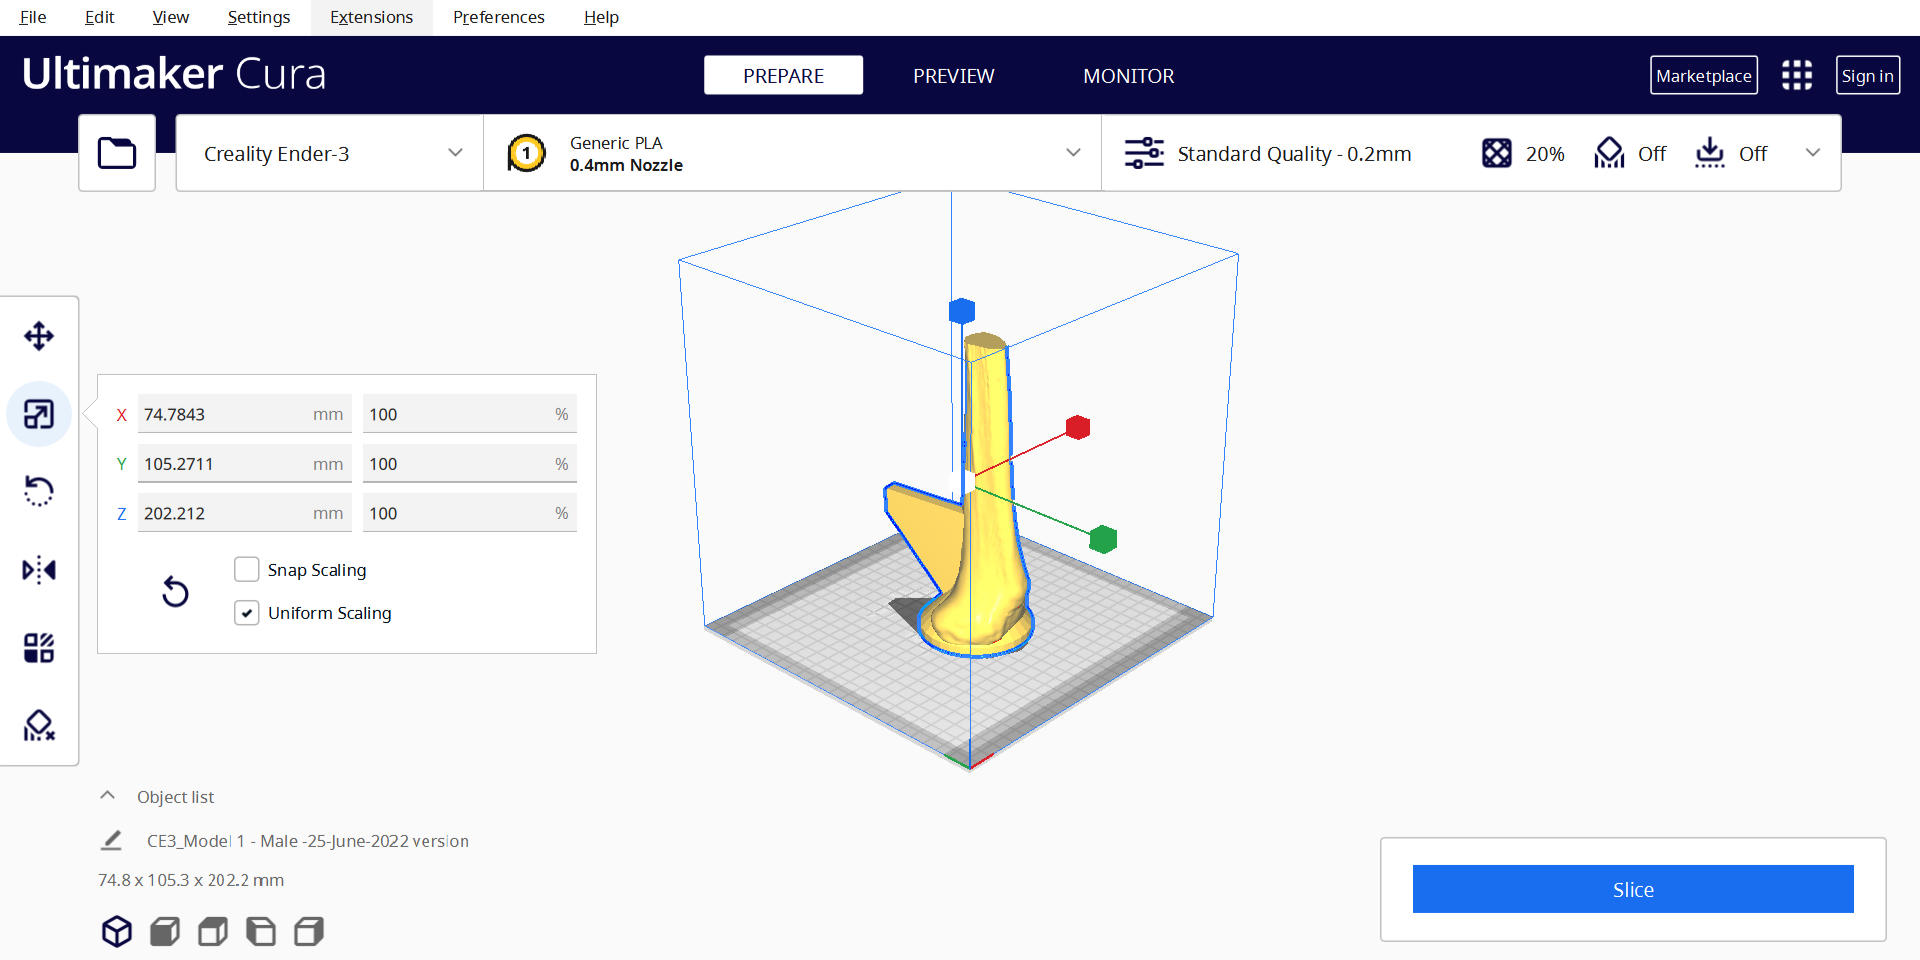Click the Slice button
1920x960 pixels.
pos(1632,889)
